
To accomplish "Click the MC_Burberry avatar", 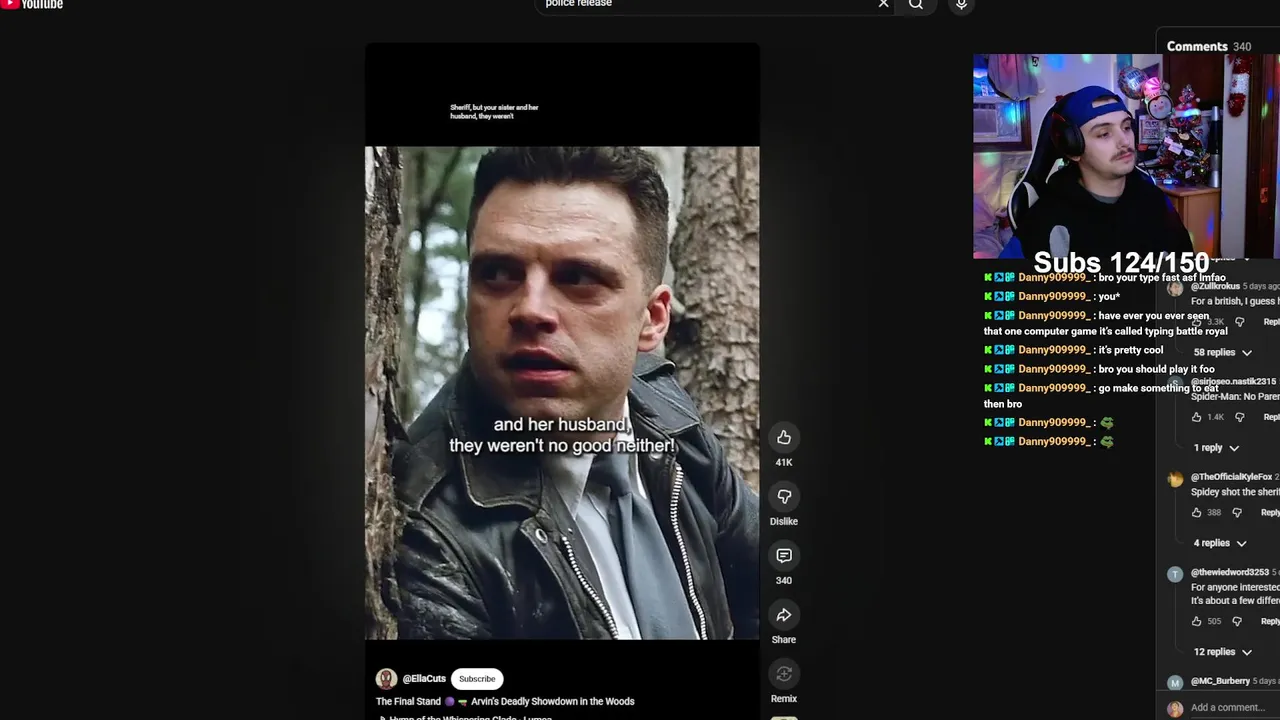I will click(1175, 683).
